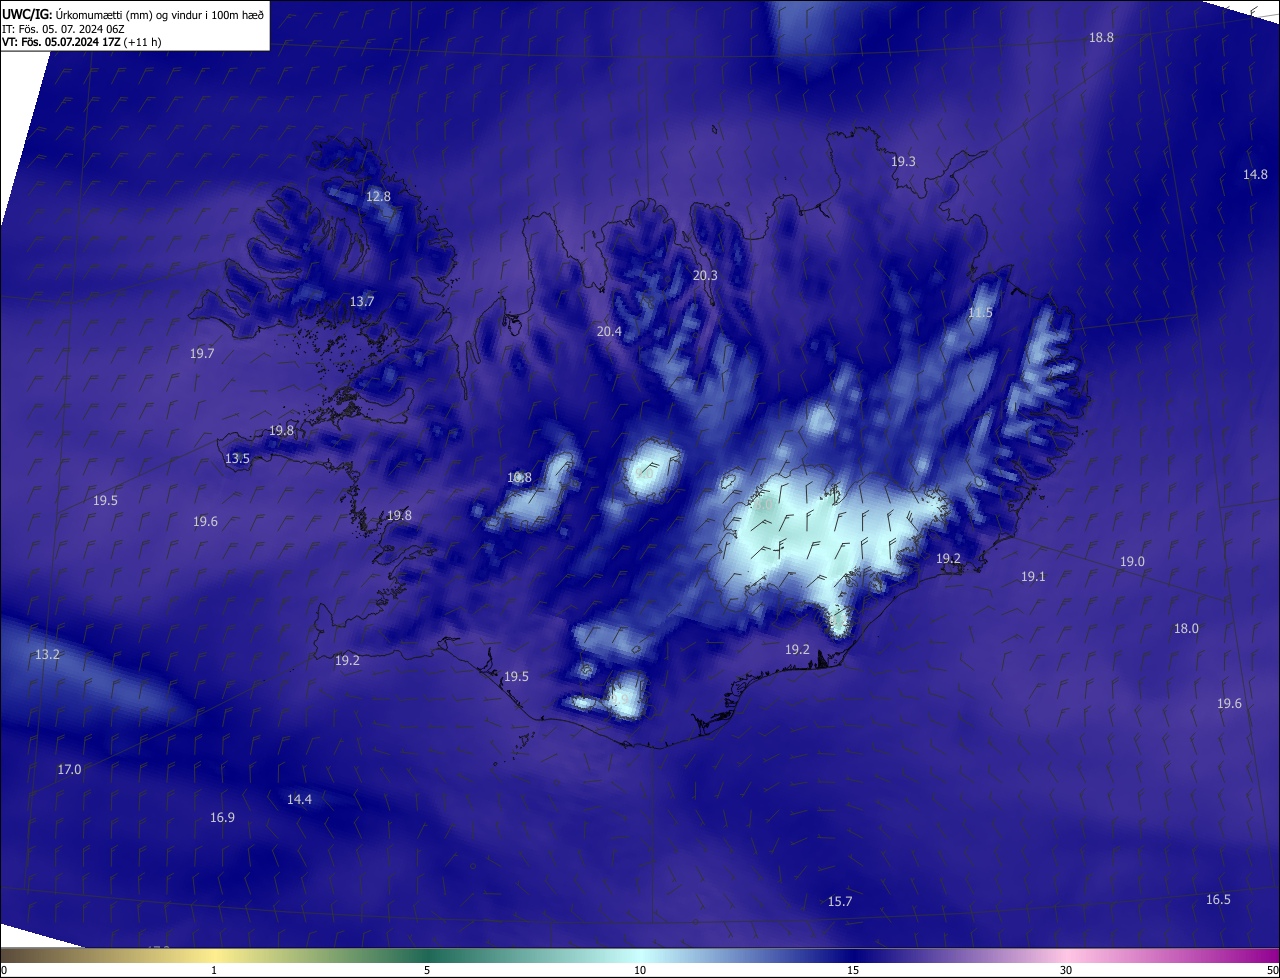This screenshot has width=1280, height=978.
Task: Click the 0 tick on the color scale
Action: point(3,970)
